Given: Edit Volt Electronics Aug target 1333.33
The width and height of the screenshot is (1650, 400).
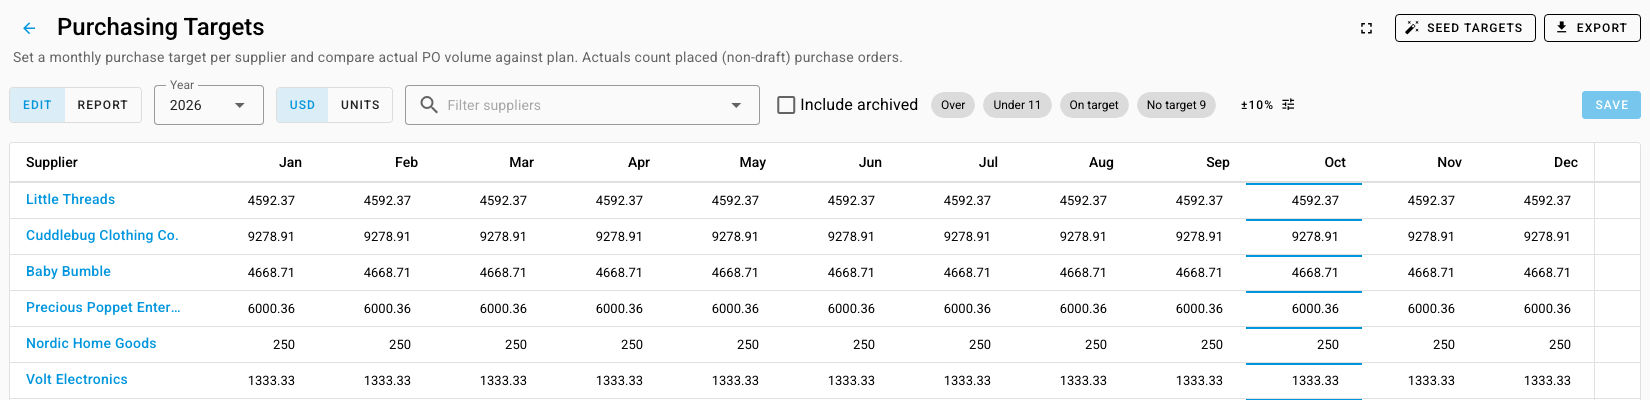Looking at the screenshot, I should point(1083,381).
